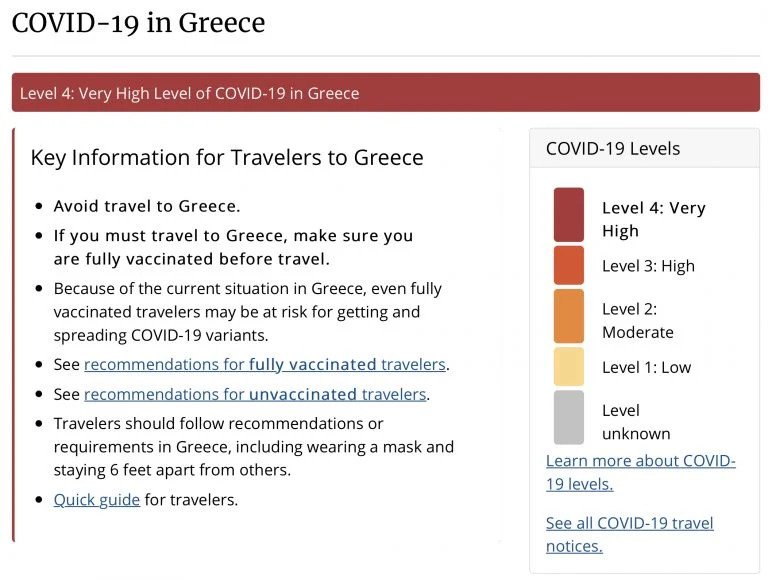Click the Level unknown legend label
The width and height of the screenshot is (768, 579).
635,422
